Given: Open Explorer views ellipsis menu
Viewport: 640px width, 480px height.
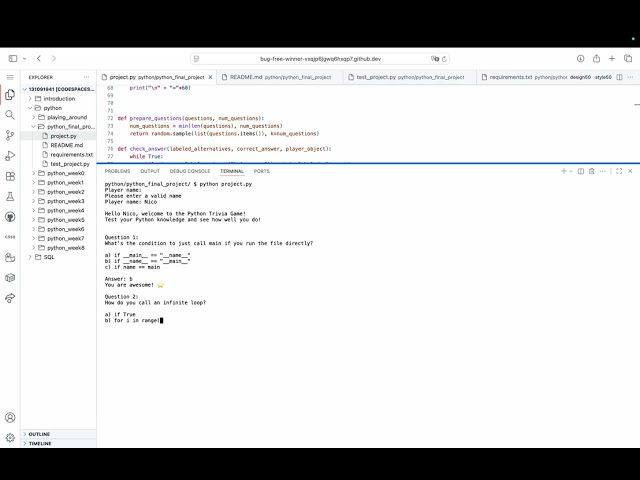Looking at the screenshot, I should [x=86, y=77].
